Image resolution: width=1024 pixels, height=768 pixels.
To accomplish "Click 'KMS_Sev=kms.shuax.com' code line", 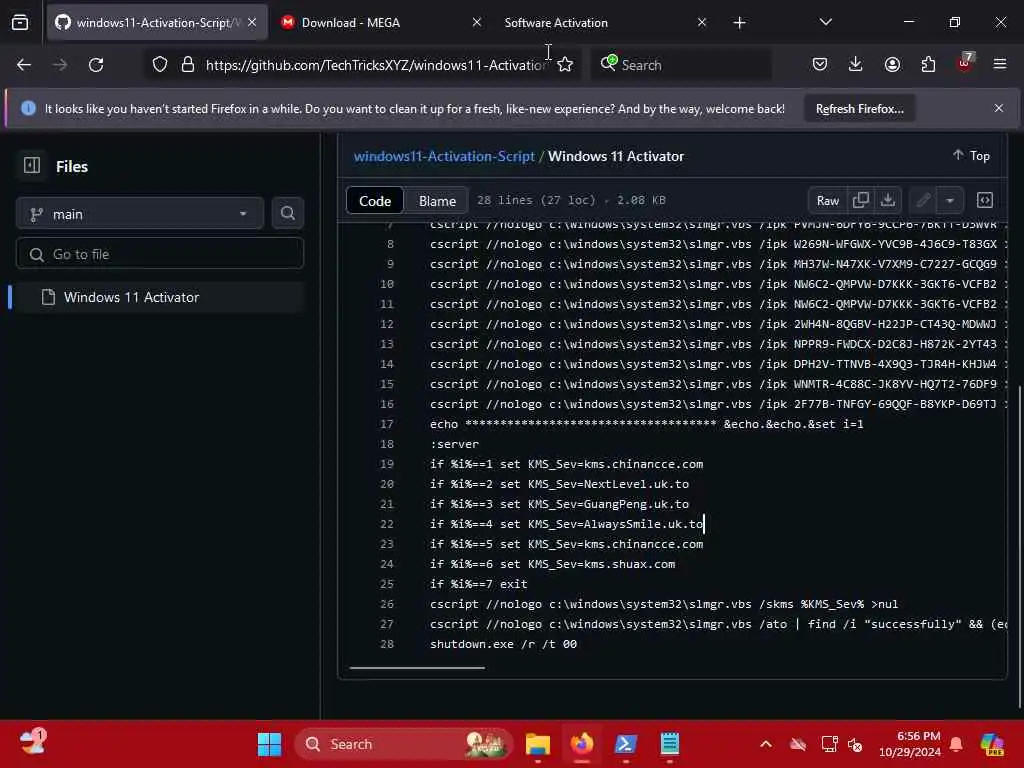I will point(552,564).
